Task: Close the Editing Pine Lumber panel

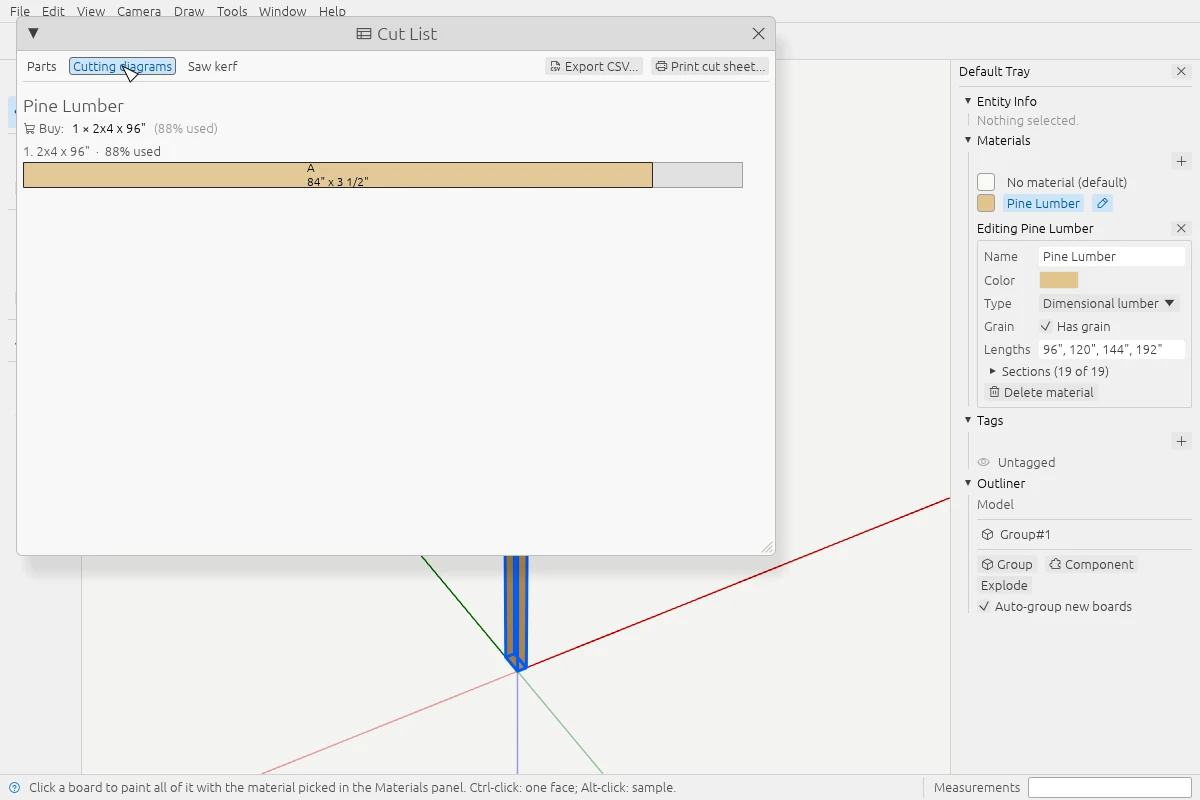Action: tap(1181, 228)
